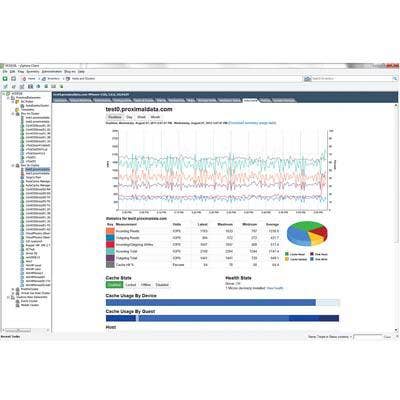Image resolution: width=400 pixels, height=400 pixels.
Task: Open the Inventory menu in menu bar
Action: point(33,72)
